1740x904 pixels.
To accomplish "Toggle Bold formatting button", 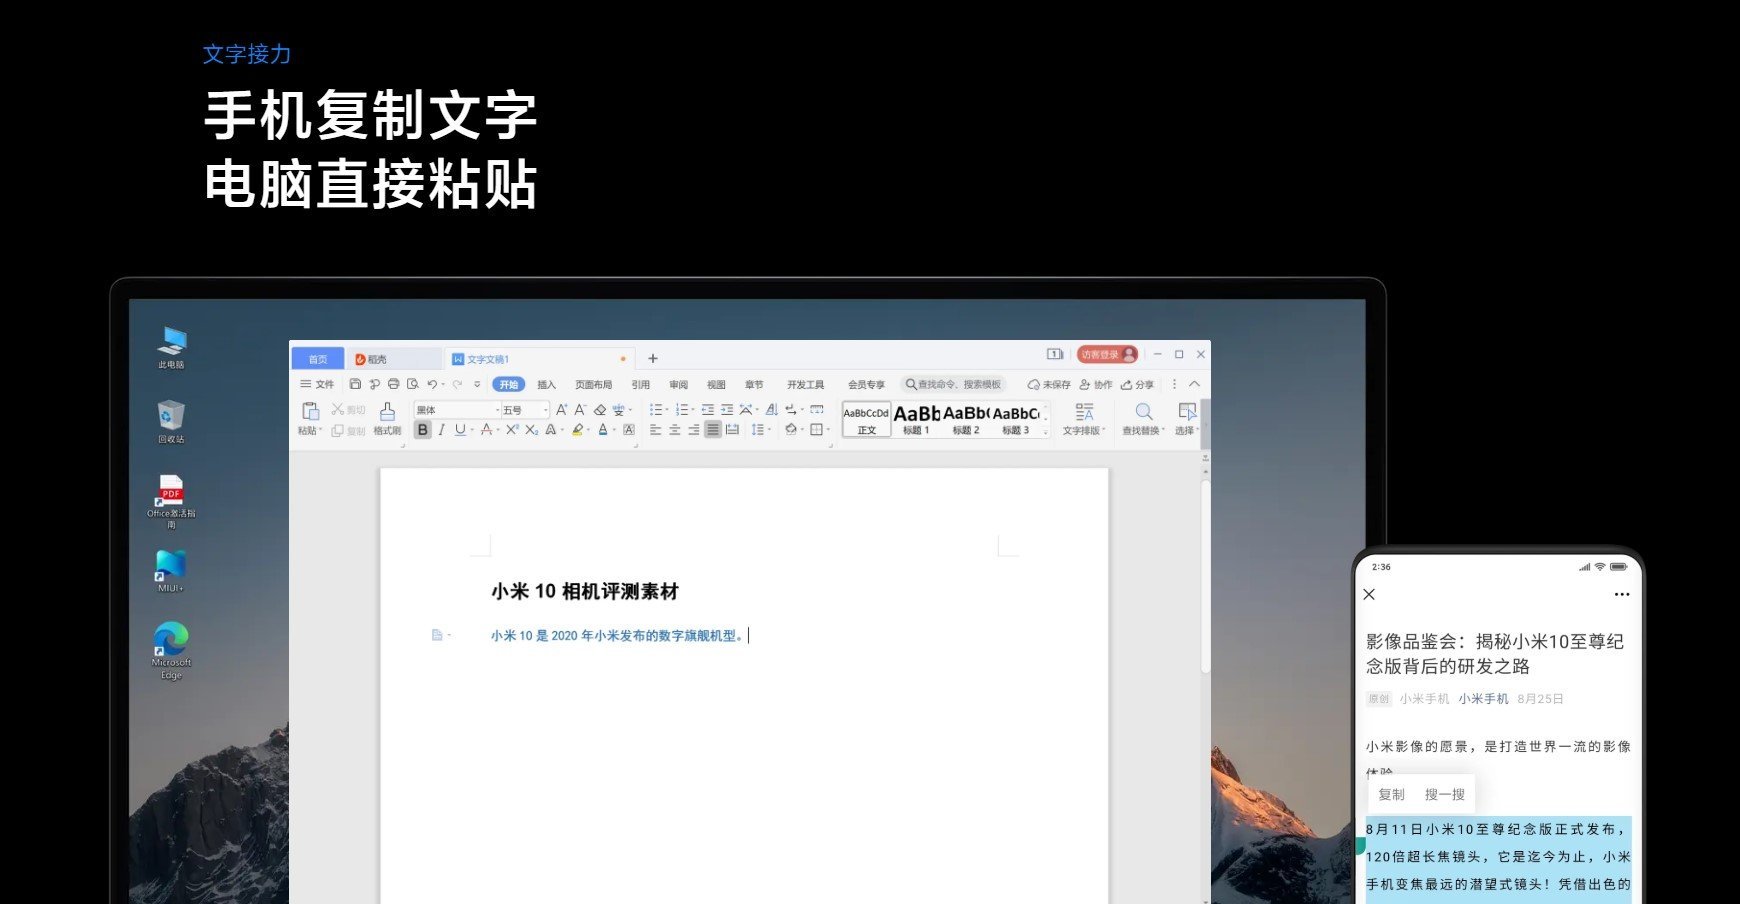I will [422, 430].
